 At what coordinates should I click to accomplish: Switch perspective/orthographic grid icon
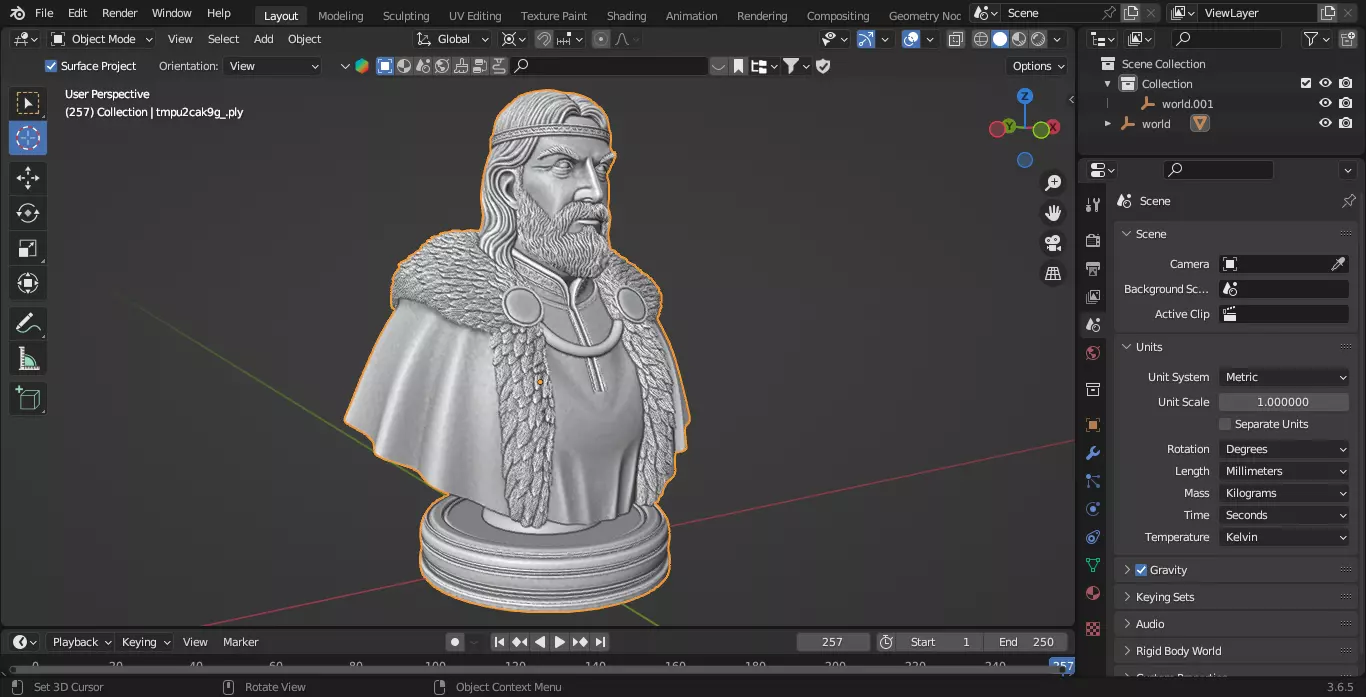coord(1053,273)
